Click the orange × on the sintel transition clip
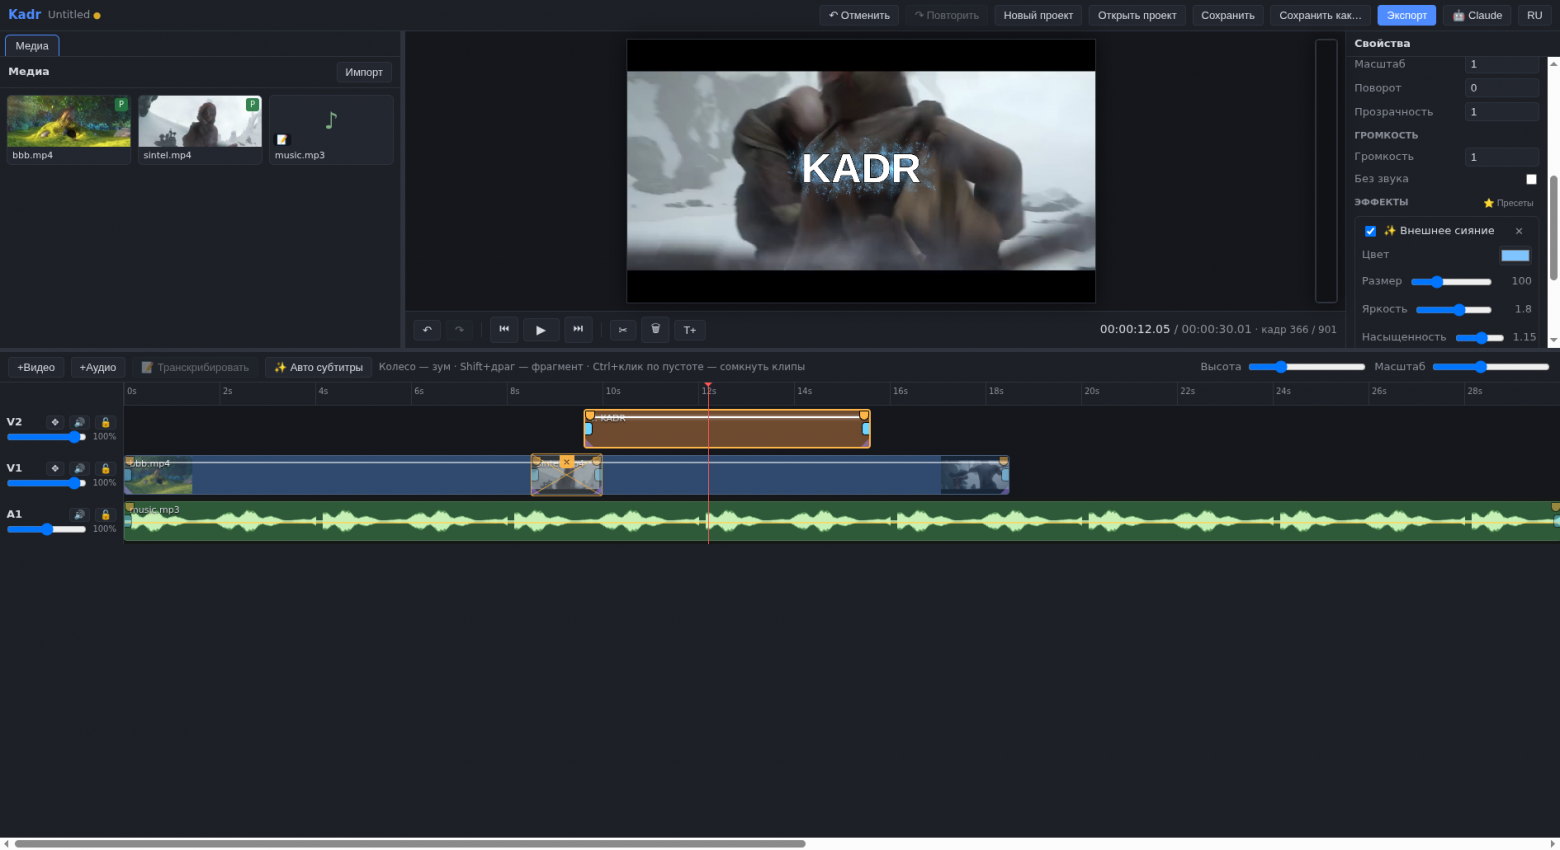The height and width of the screenshot is (850, 1560). (x=566, y=462)
